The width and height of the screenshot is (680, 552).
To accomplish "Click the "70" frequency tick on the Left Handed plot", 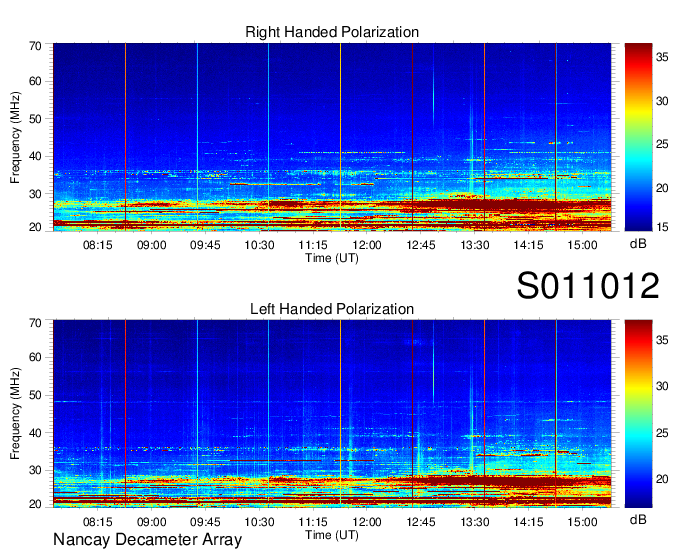I will click(x=35, y=322).
